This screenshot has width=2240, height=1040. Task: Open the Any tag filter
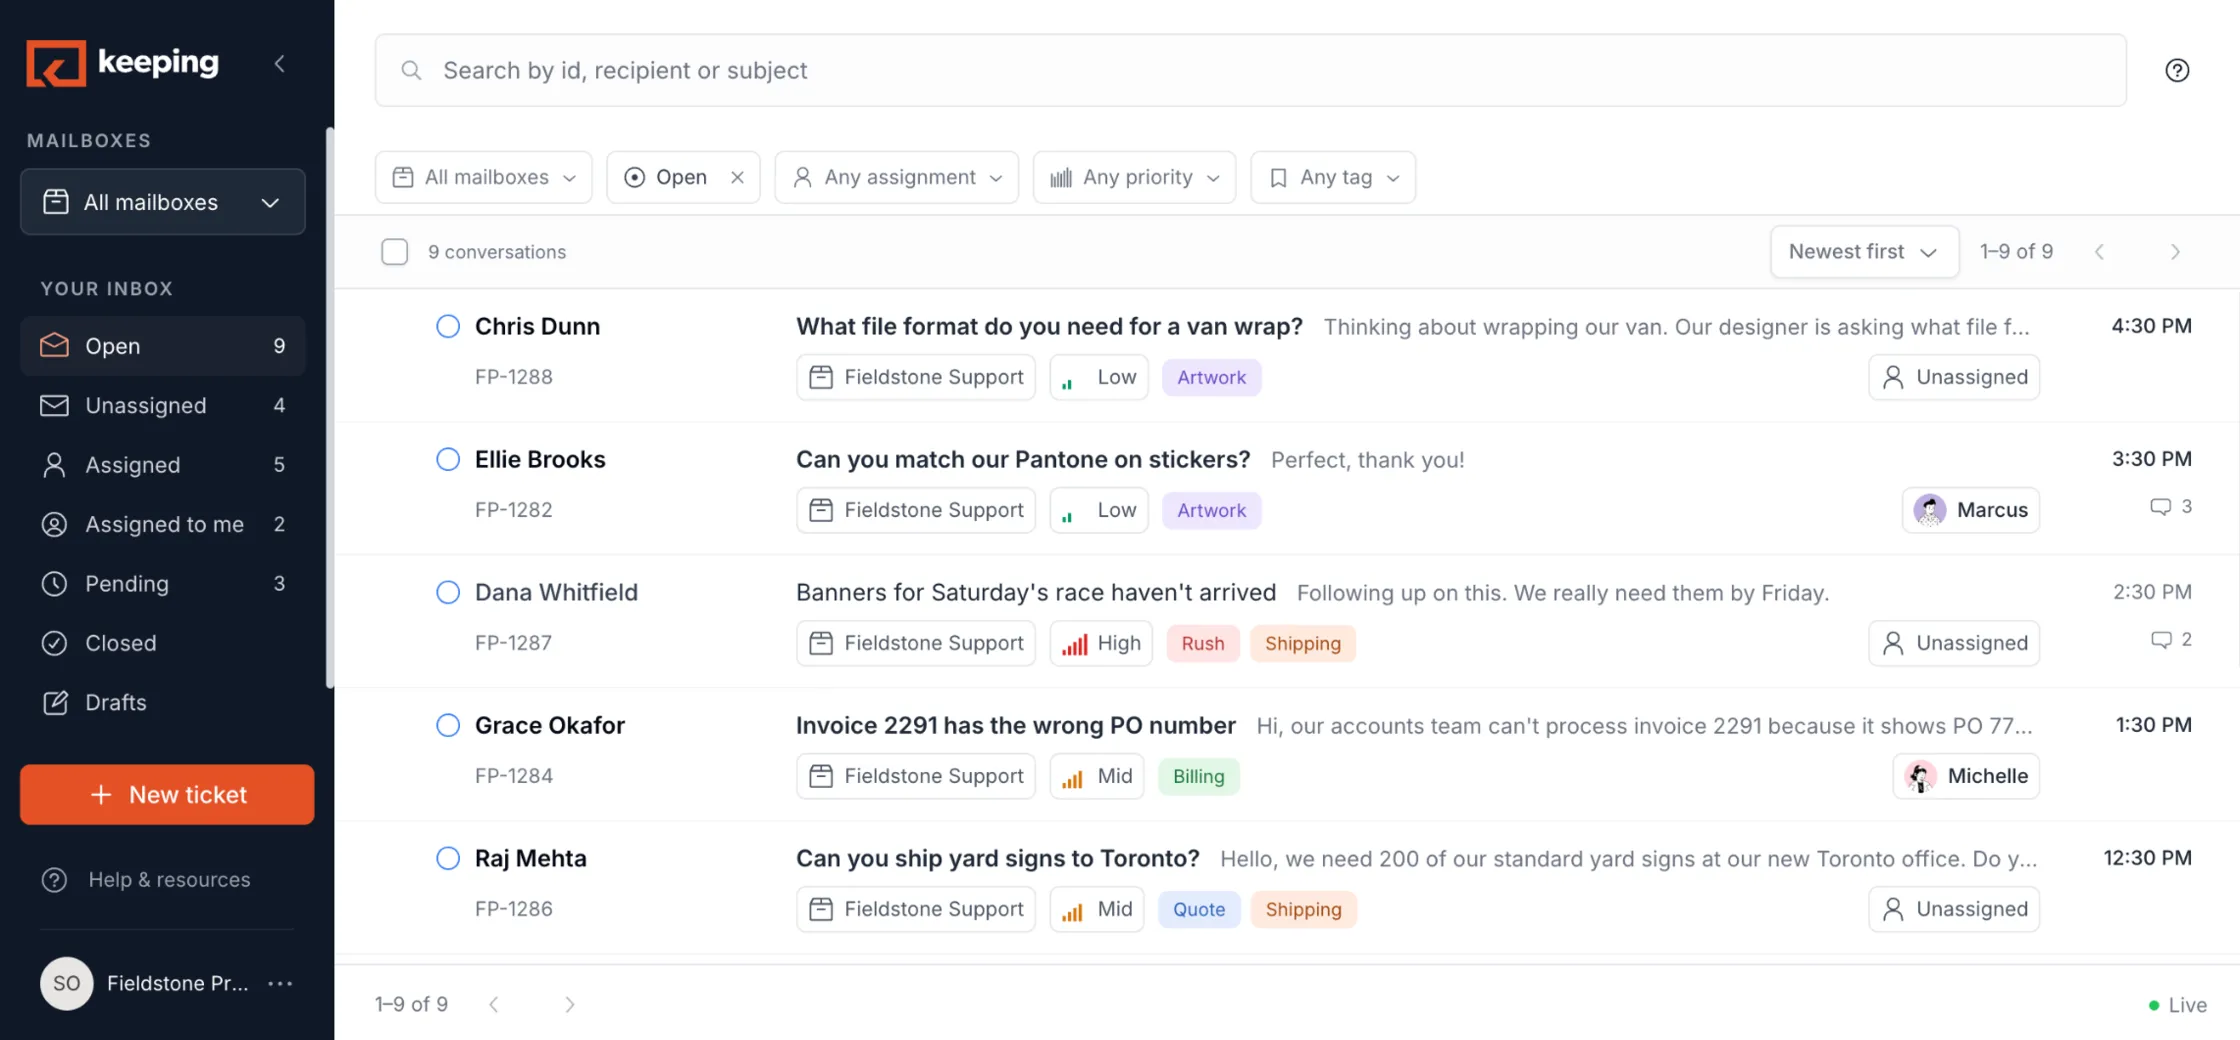click(x=1333, y=177)
